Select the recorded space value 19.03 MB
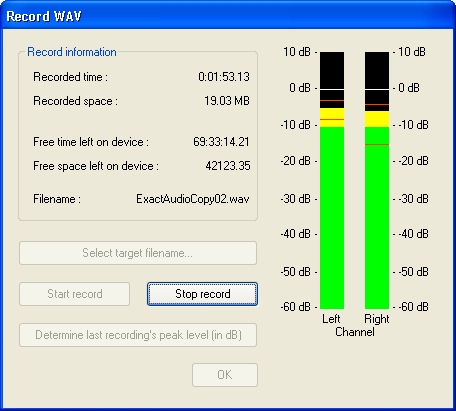This screenshot has height=411, width=456. 227,101
